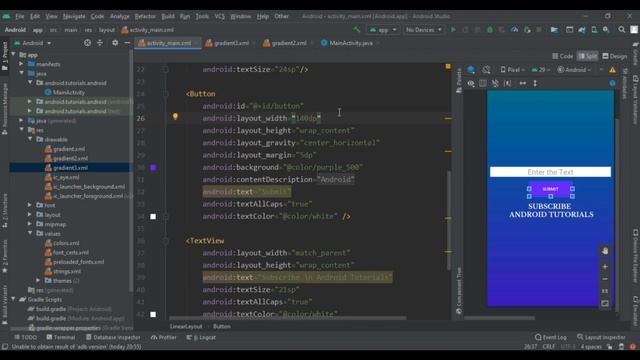Run the app with green play button
Image resolution: width=640 pixels, height=360 pixels.
453,30
